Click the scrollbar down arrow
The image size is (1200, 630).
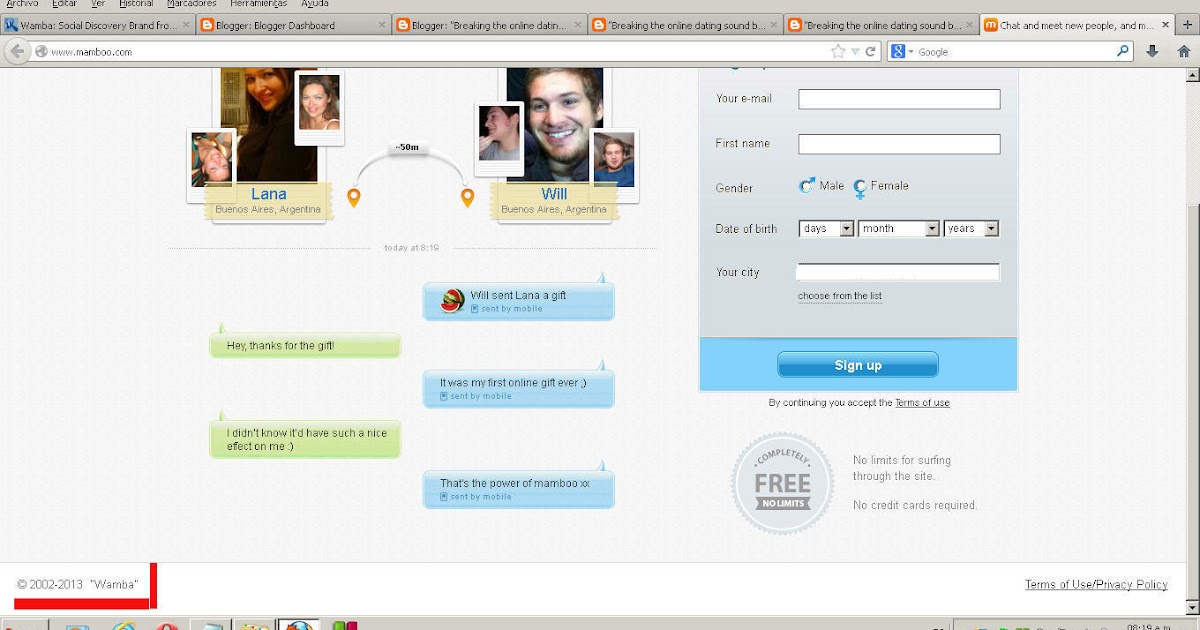click(x=1192, y=607)
